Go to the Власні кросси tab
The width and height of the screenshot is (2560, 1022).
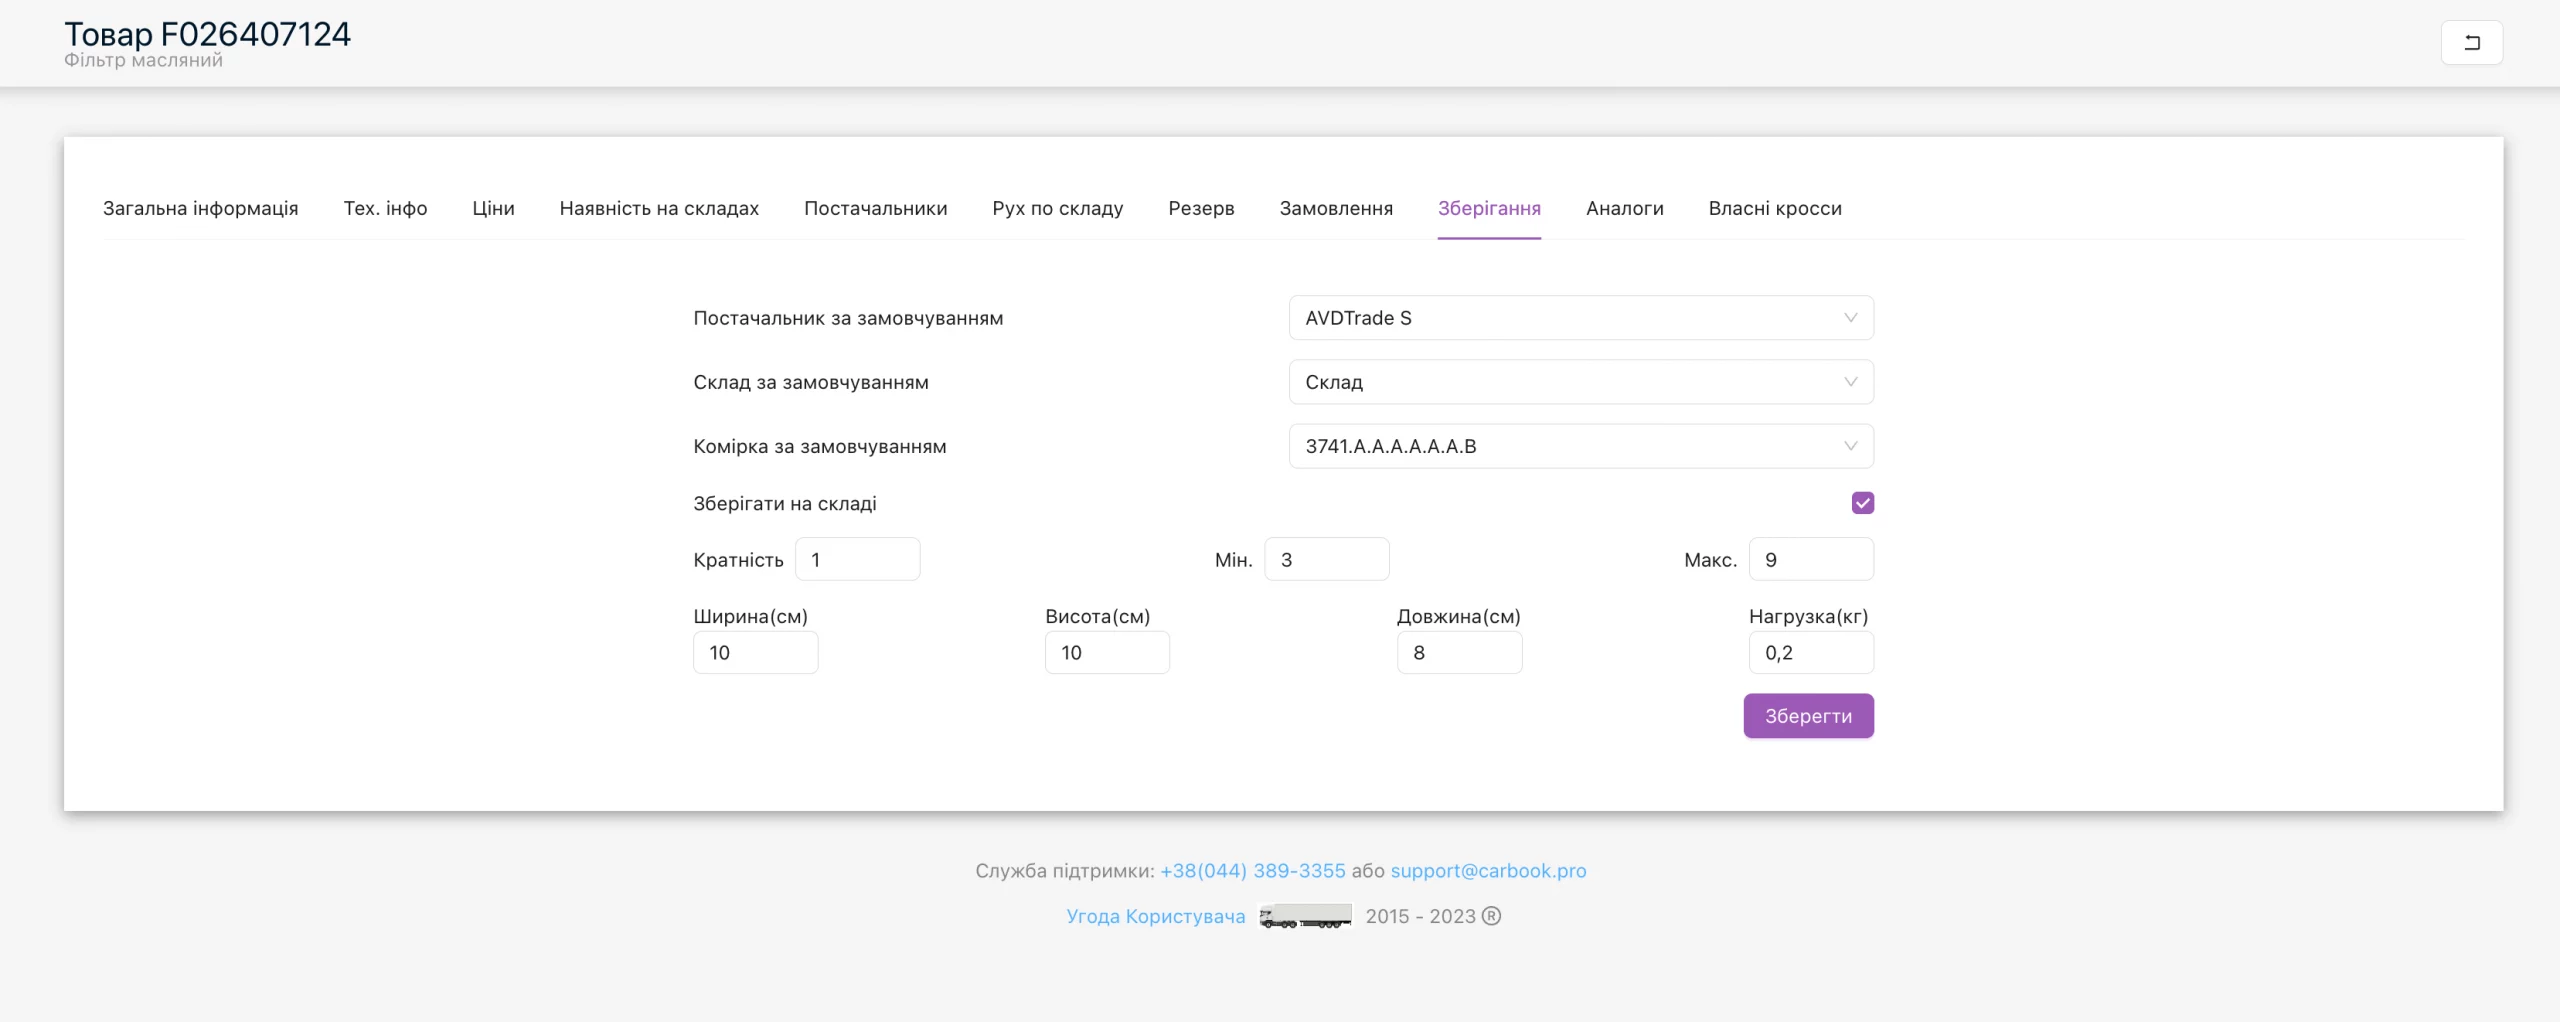tap(1775, 208)
